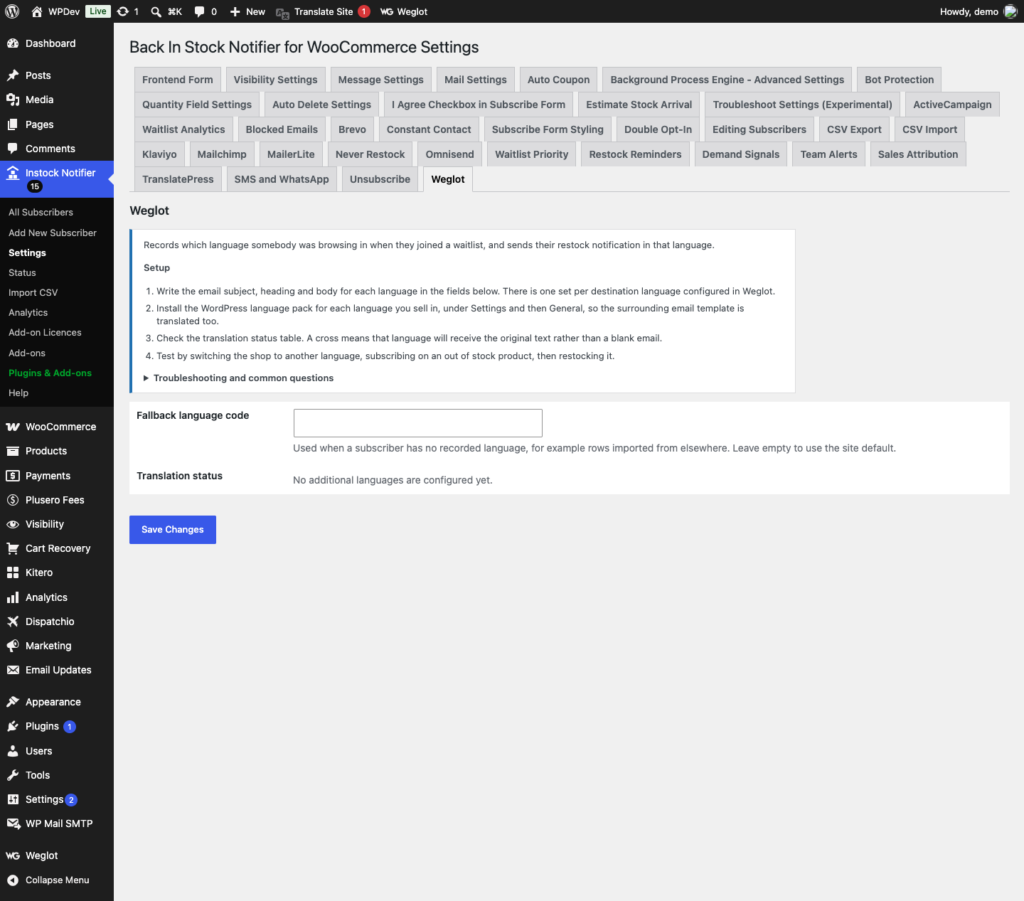Screen dimensions: 1024x901
Task: Go to the Klaviyo tab
Action: click(159, 154)
